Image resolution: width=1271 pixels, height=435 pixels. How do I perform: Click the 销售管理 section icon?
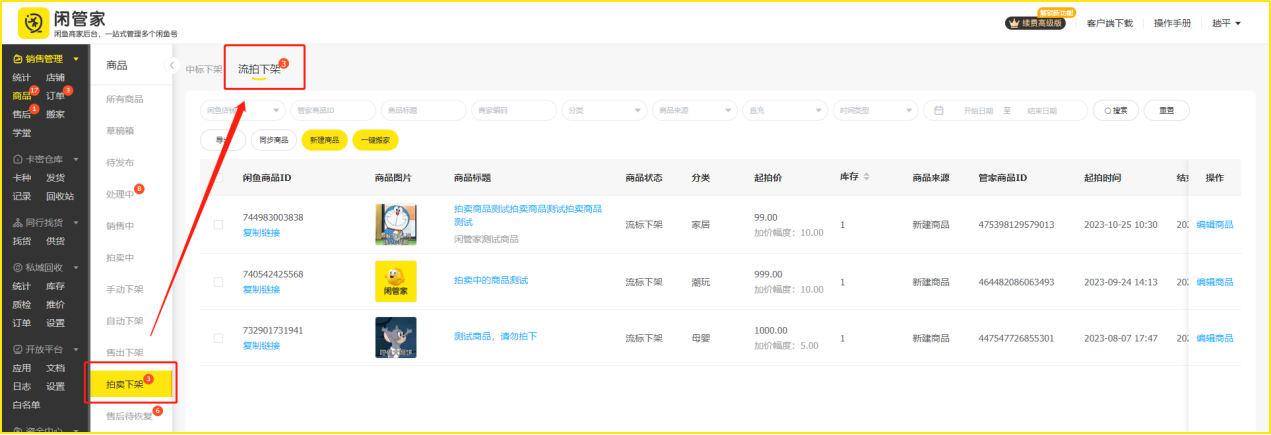pos(17,59)
